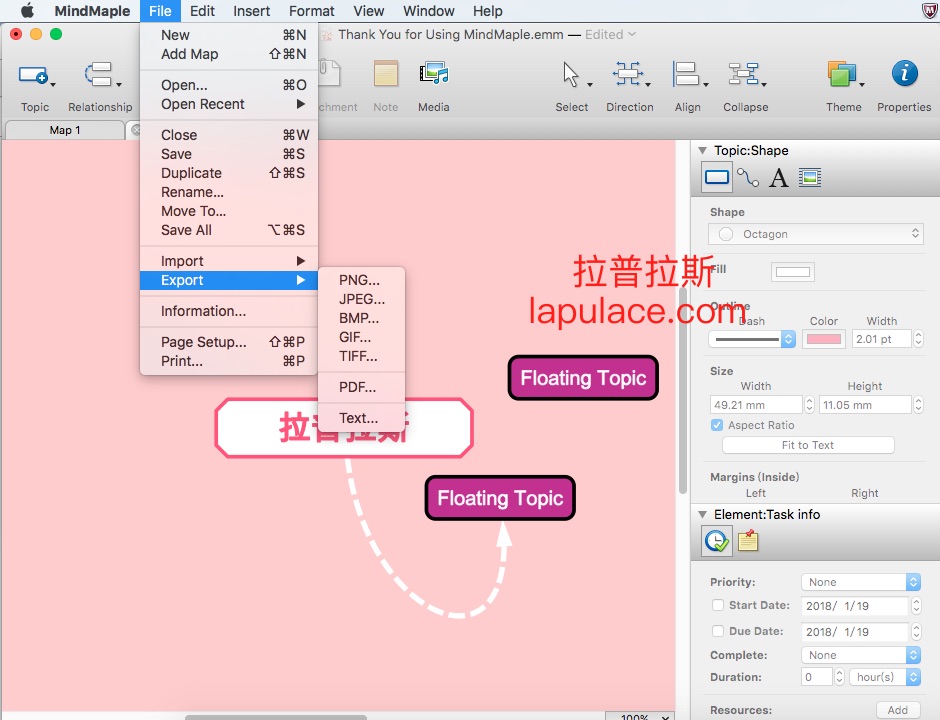Image resolution: width=940 pixels, height=720 pixels.
Task: Open the outline Color pink swatch
Action: pyautogui.click(x=824, y=339)
